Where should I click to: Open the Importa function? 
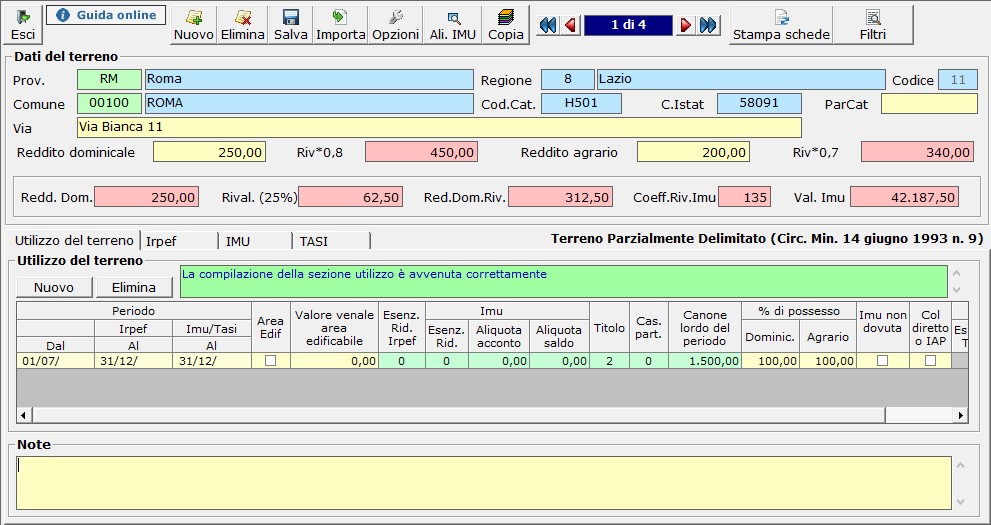[340, 24]
